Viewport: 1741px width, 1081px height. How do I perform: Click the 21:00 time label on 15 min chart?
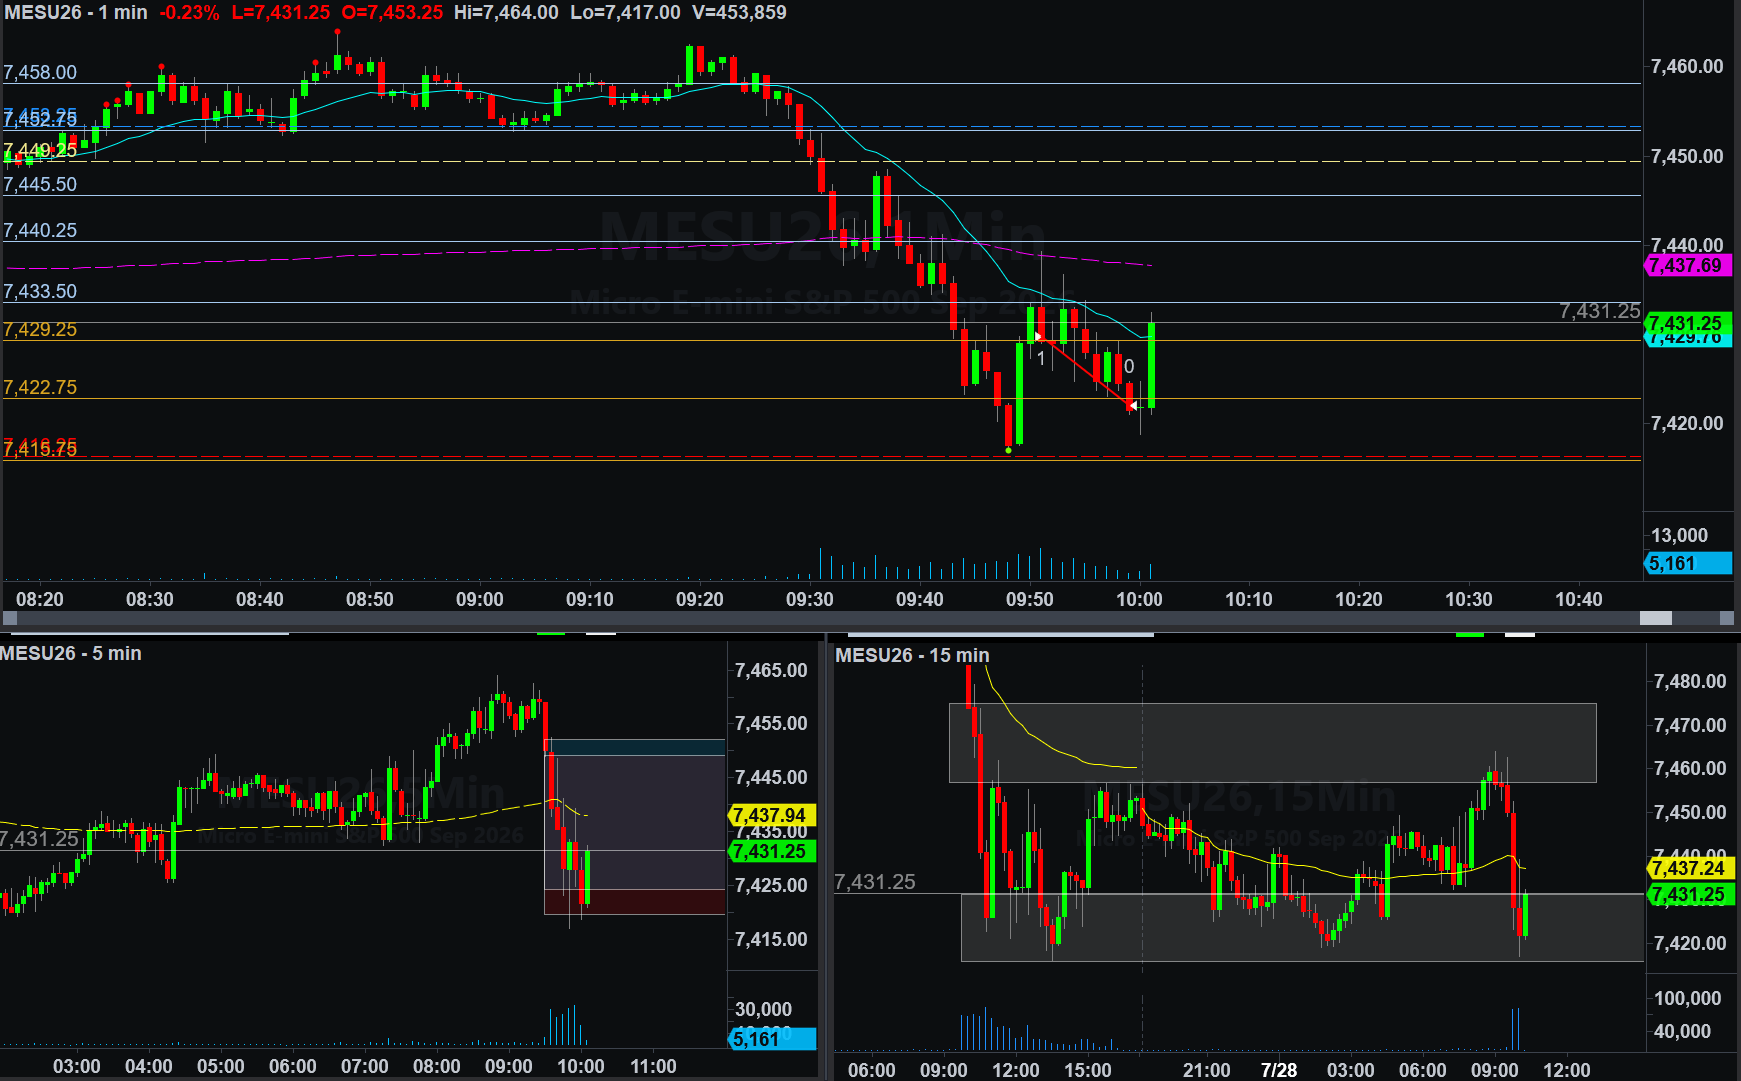[1207, 1070]
